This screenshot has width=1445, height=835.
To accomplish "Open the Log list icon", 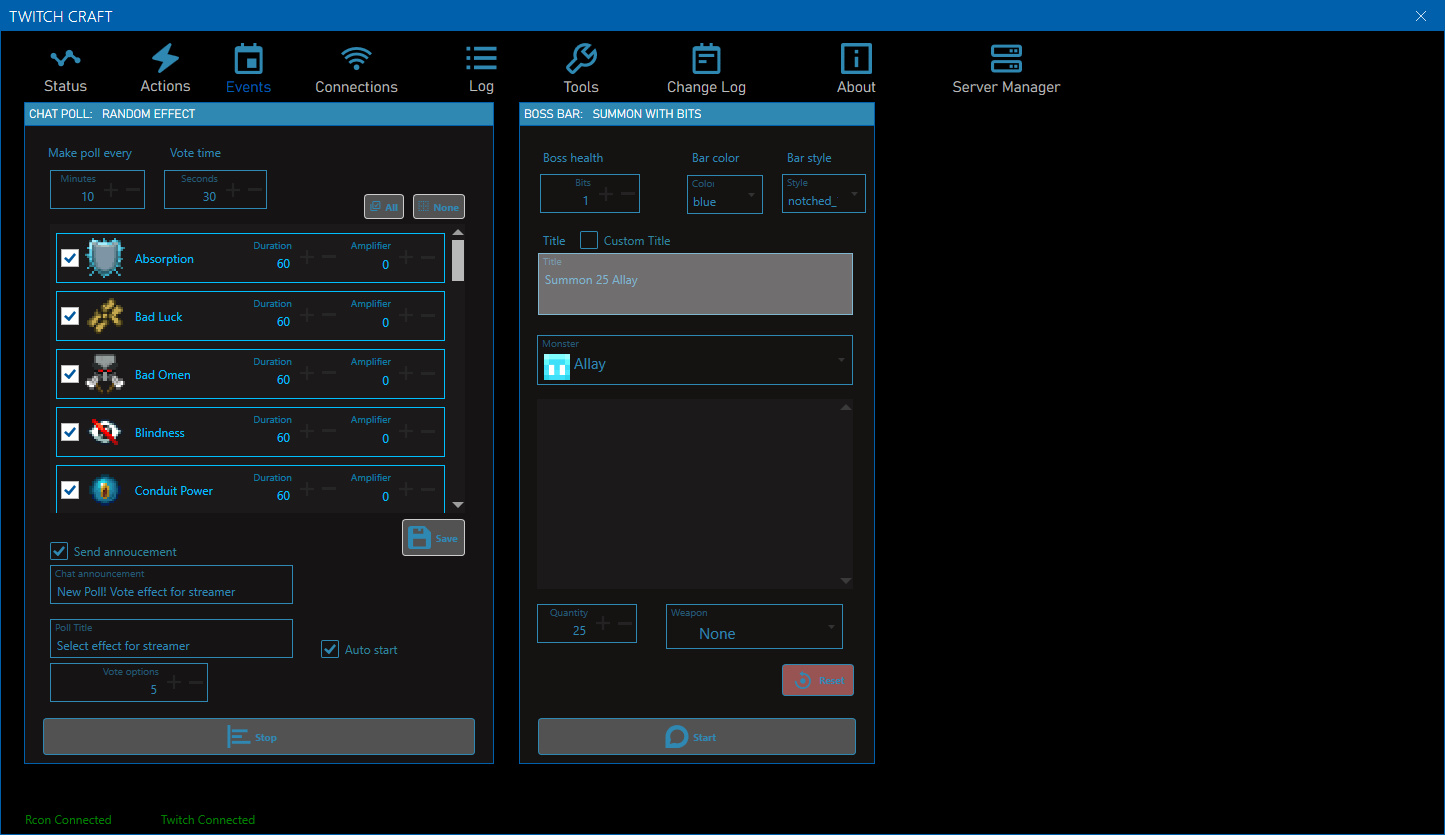I will coord(481,59).
